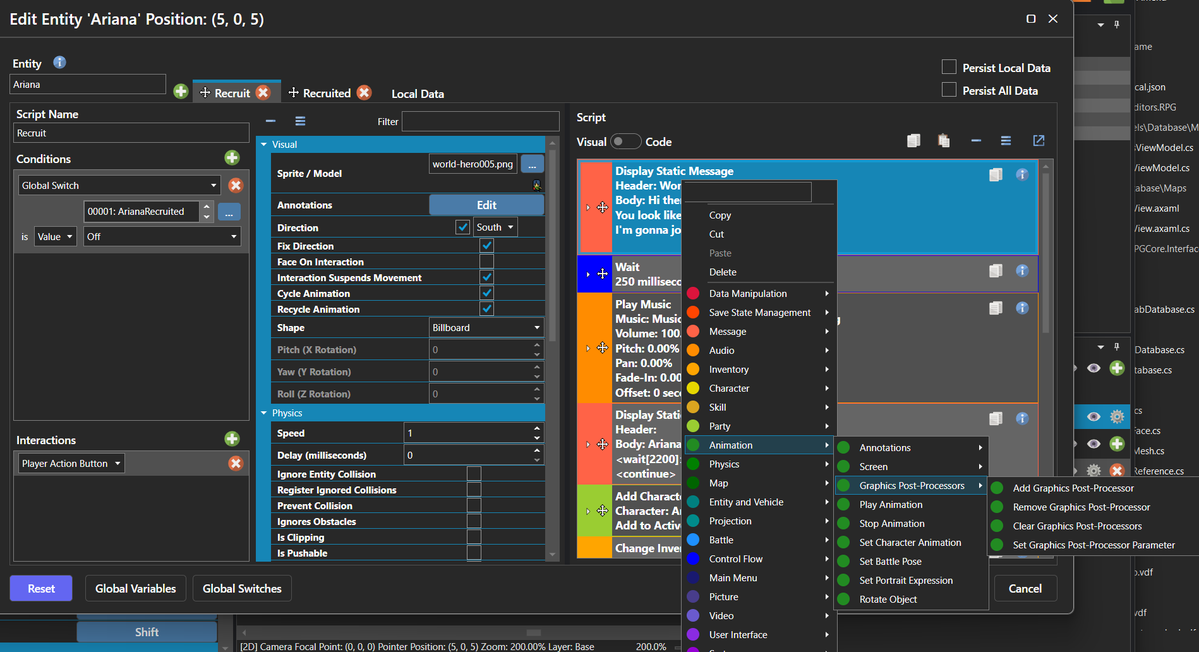
Task: Add a new interaction with green plus
Action: (x=232, y=439)
